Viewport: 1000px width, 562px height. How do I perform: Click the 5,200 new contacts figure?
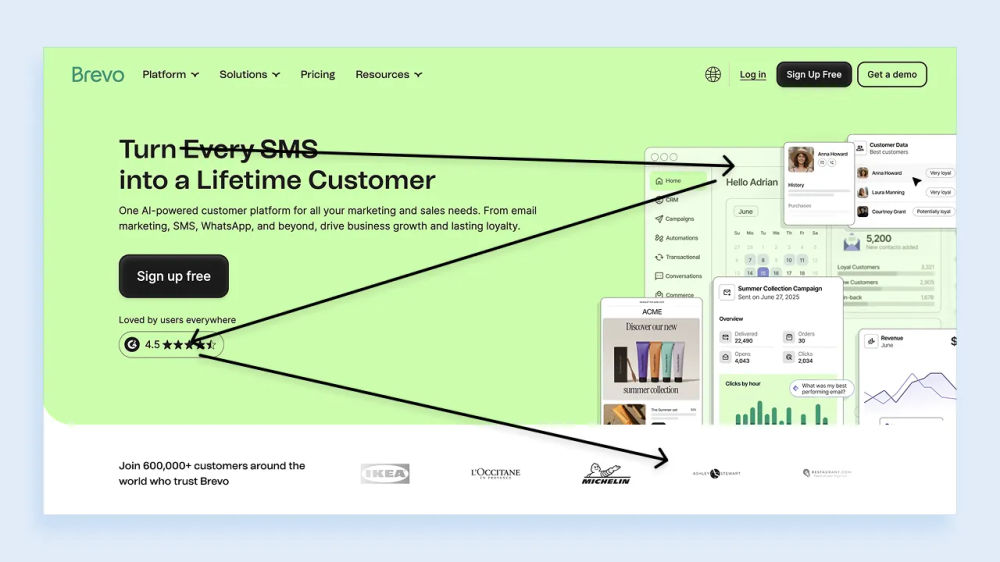(879, 239)
